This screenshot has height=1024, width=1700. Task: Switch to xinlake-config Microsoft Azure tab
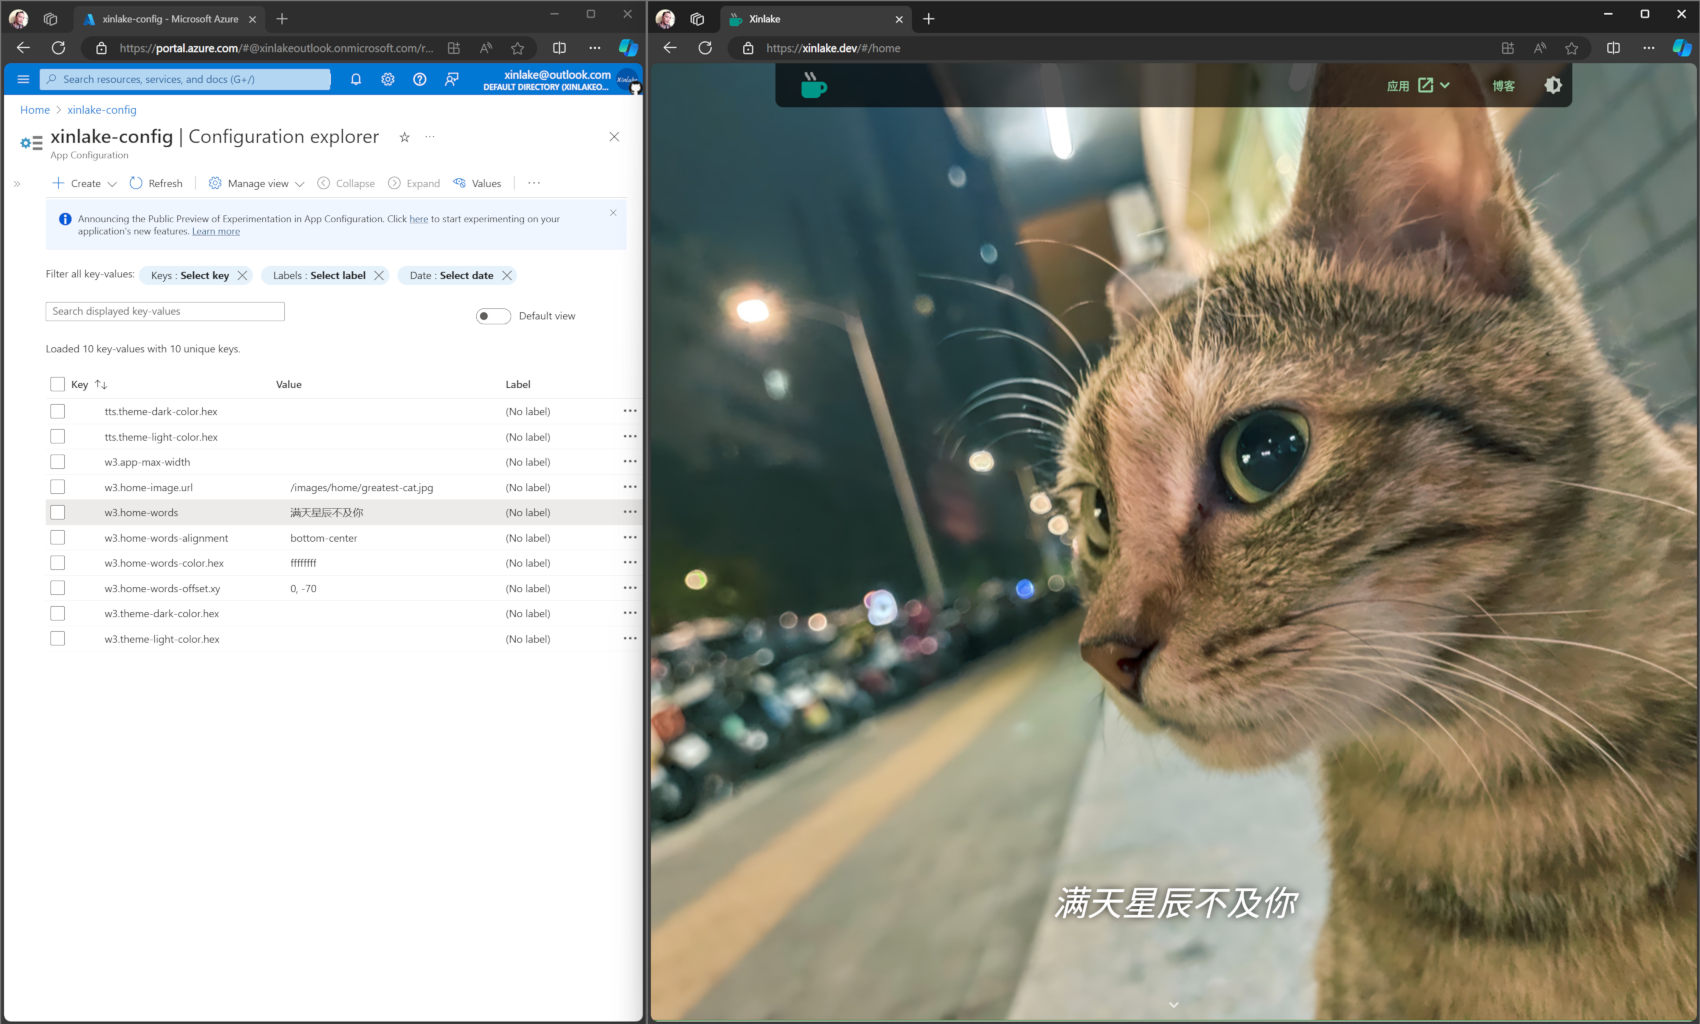pos(169,19)
